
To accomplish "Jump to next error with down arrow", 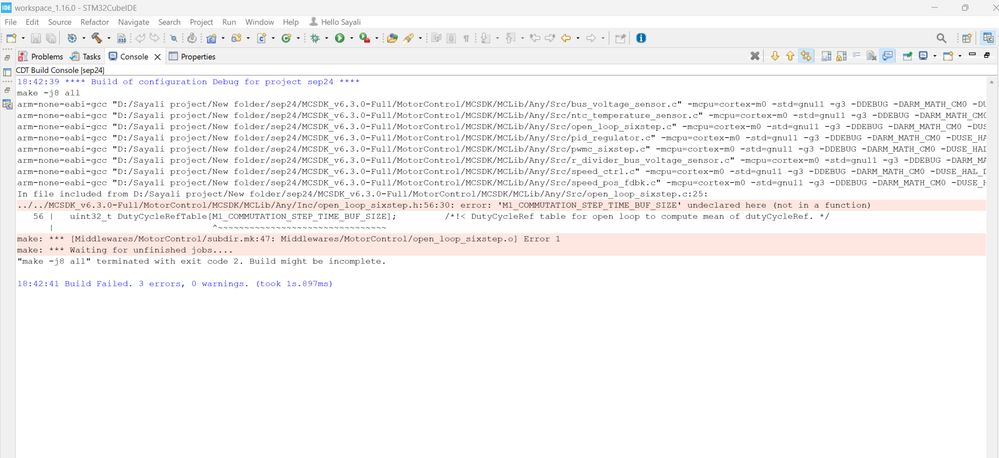I will click(775, 56).
